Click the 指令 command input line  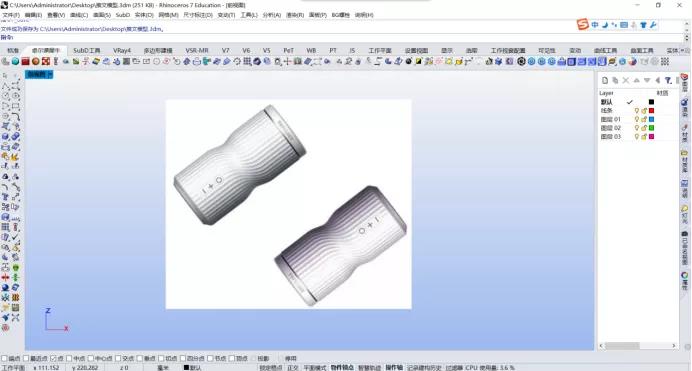(342, 37)
